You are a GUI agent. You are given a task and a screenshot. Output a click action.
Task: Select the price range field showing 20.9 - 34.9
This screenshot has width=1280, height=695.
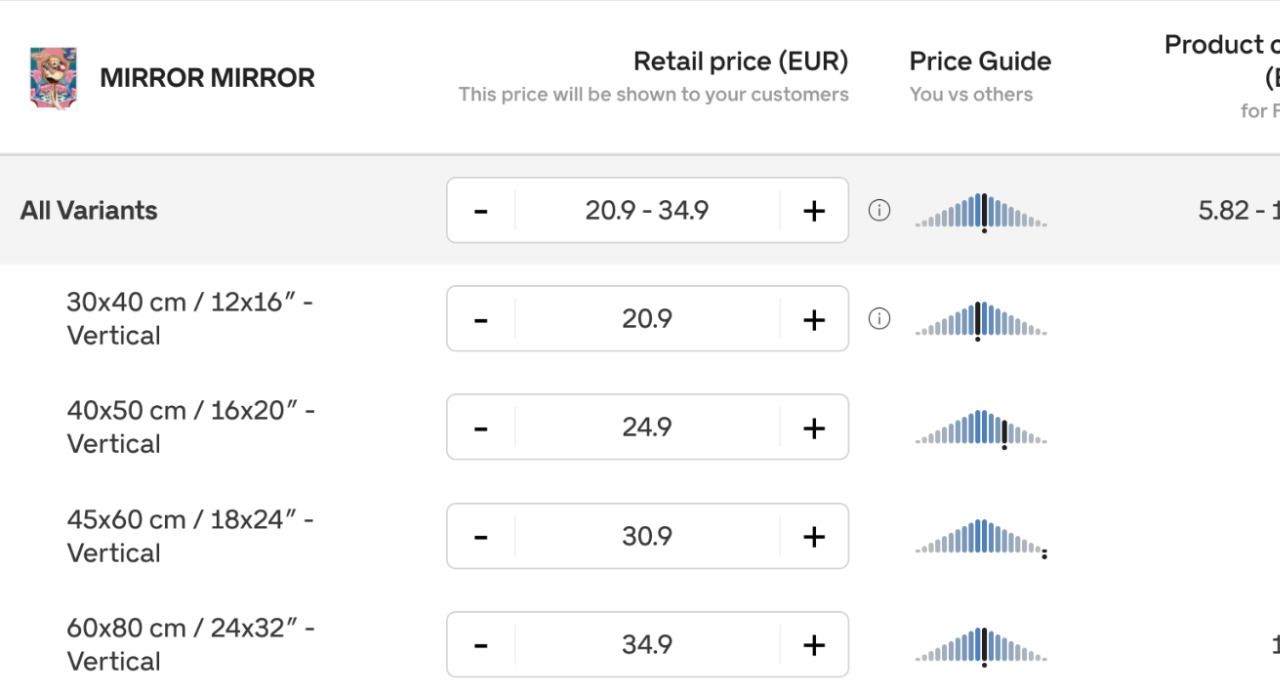click(x=647, y=210)
